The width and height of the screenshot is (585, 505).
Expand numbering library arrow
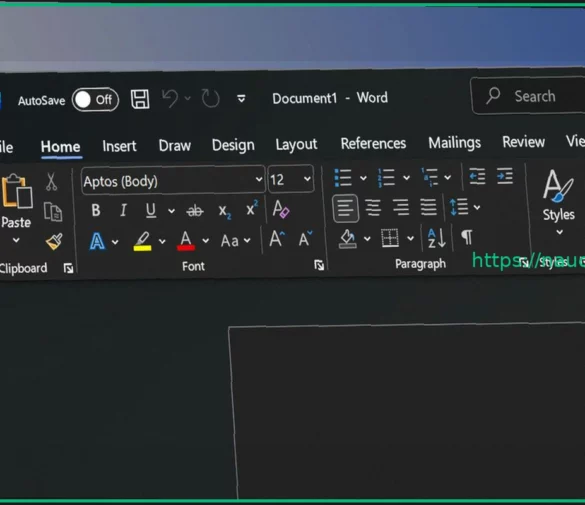tap(406, 178)
